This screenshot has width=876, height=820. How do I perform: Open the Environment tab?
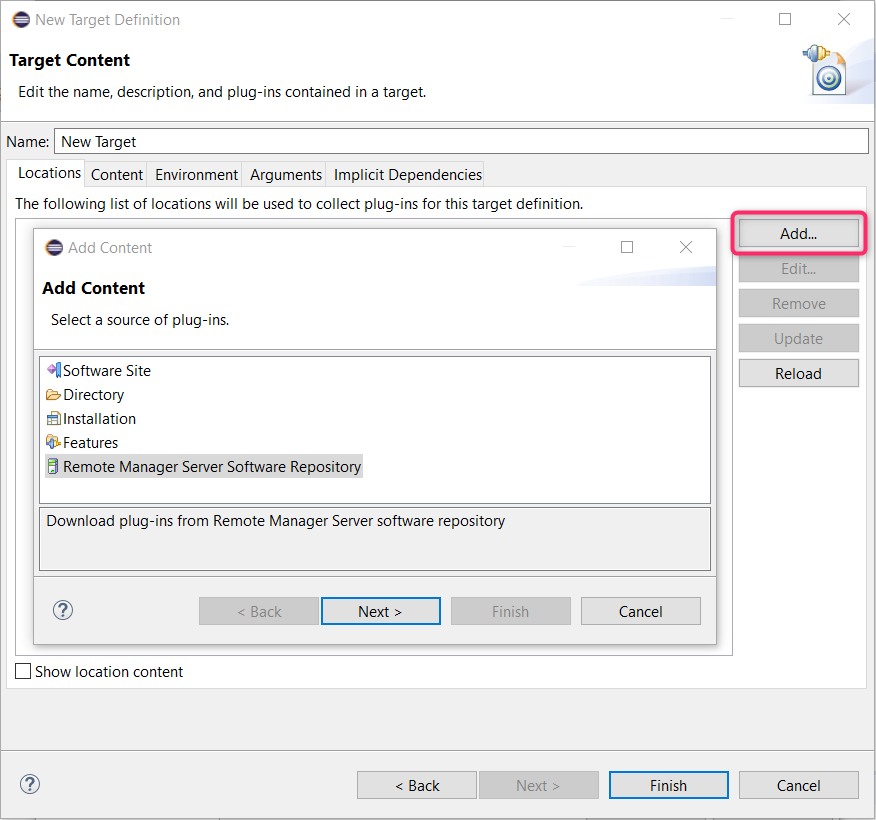196,174
